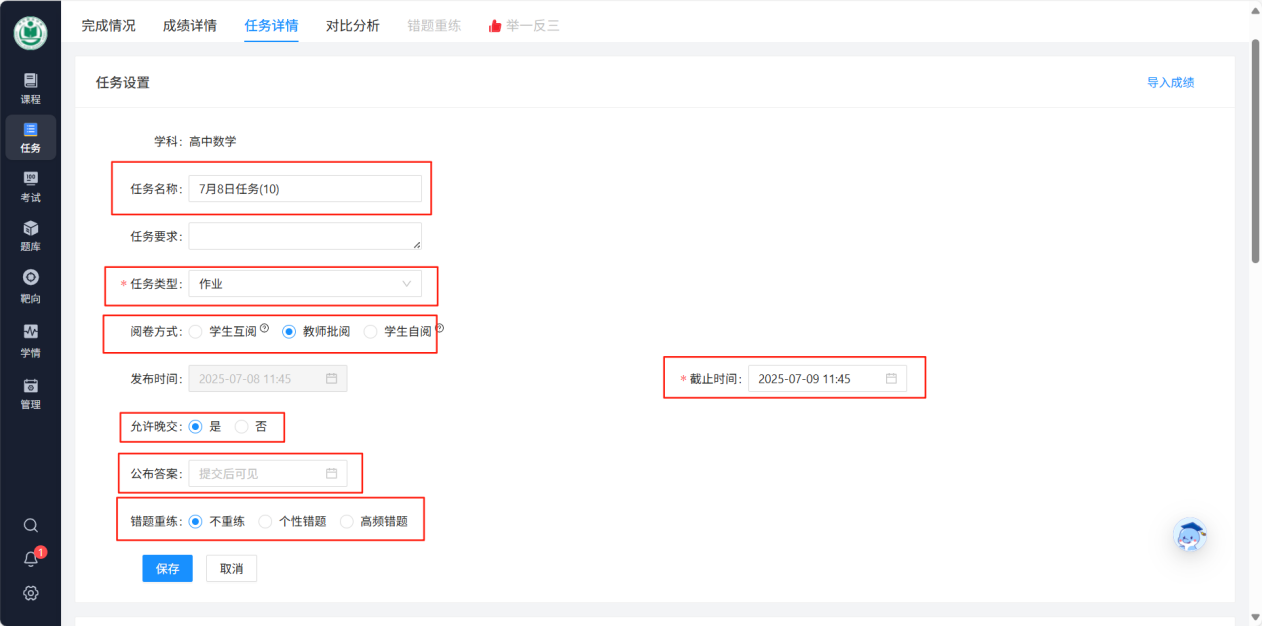Choose 不重练 for 错题重练

[x=195, y=521]
